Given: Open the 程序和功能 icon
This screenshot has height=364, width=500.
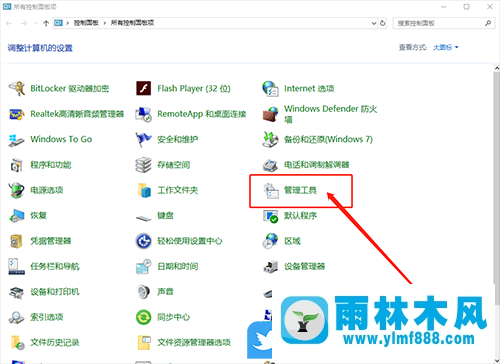Looking at the screenshot, I should coord(16,165).
